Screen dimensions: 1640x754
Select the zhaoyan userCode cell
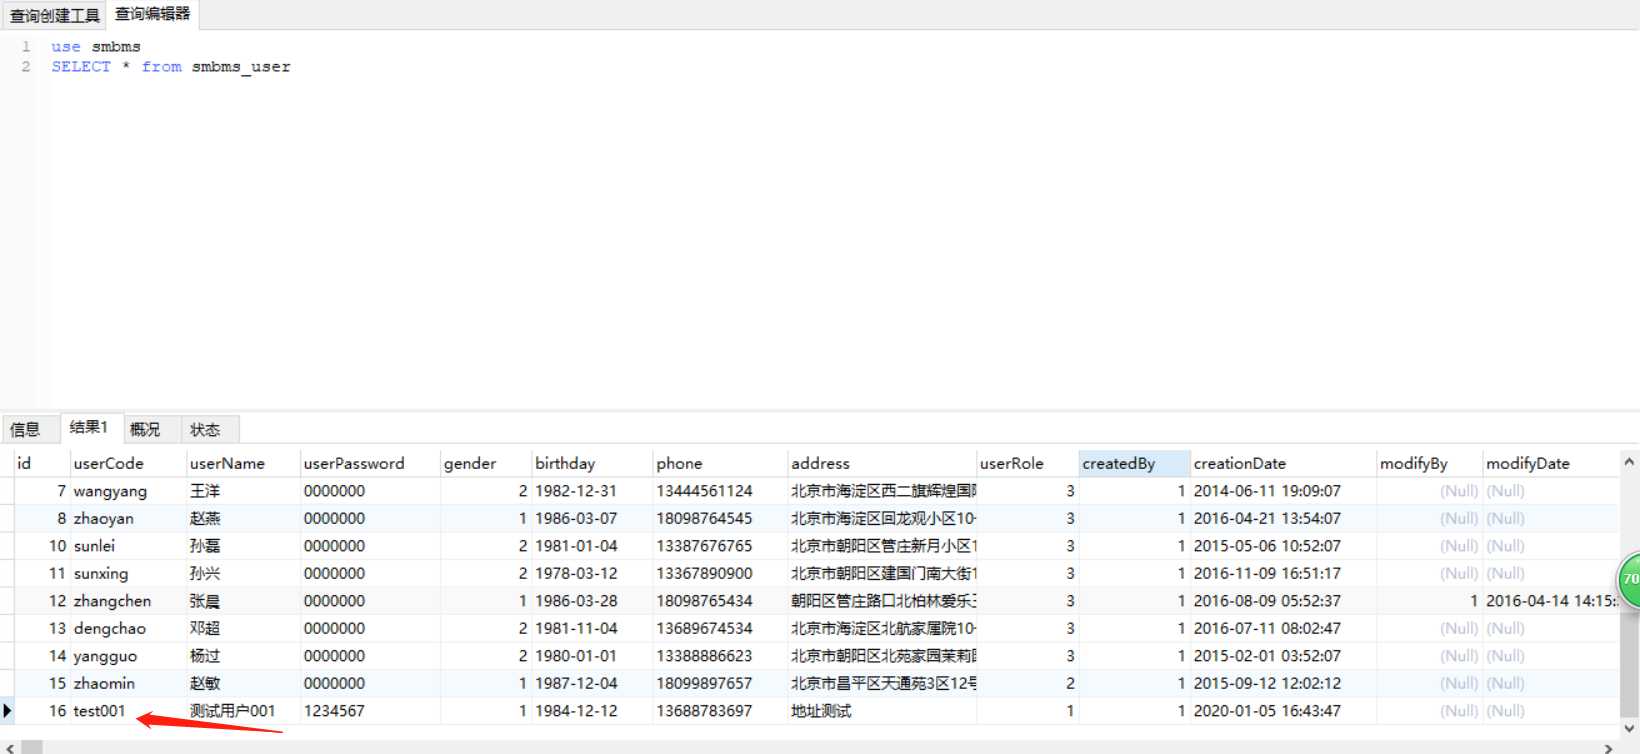tap(128, 518)
